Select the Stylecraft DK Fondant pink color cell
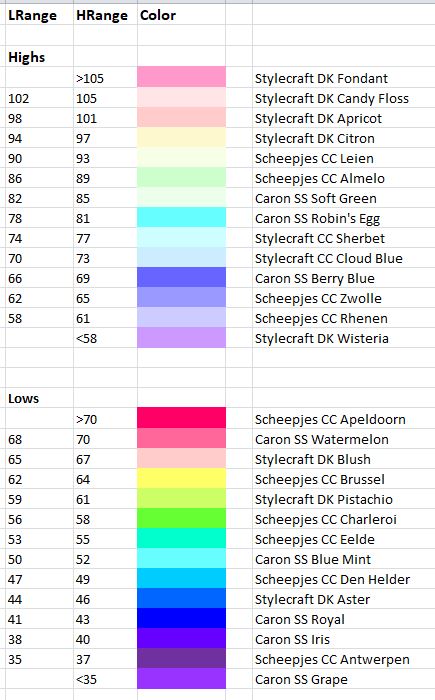435x700 pixels. (181, 77)
